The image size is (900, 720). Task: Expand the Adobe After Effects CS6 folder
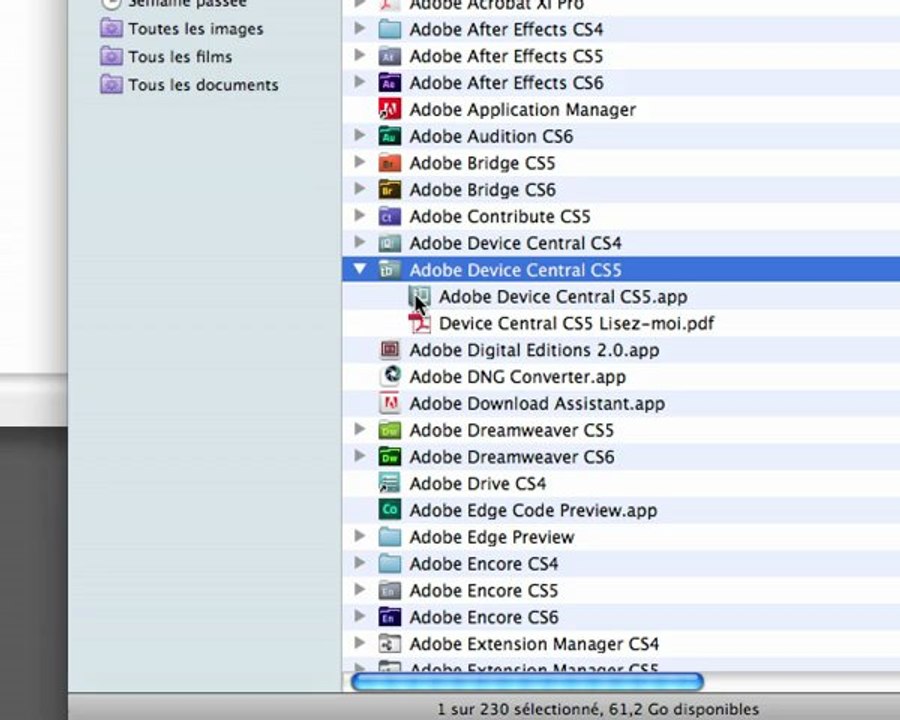click(x=360, y=82)
